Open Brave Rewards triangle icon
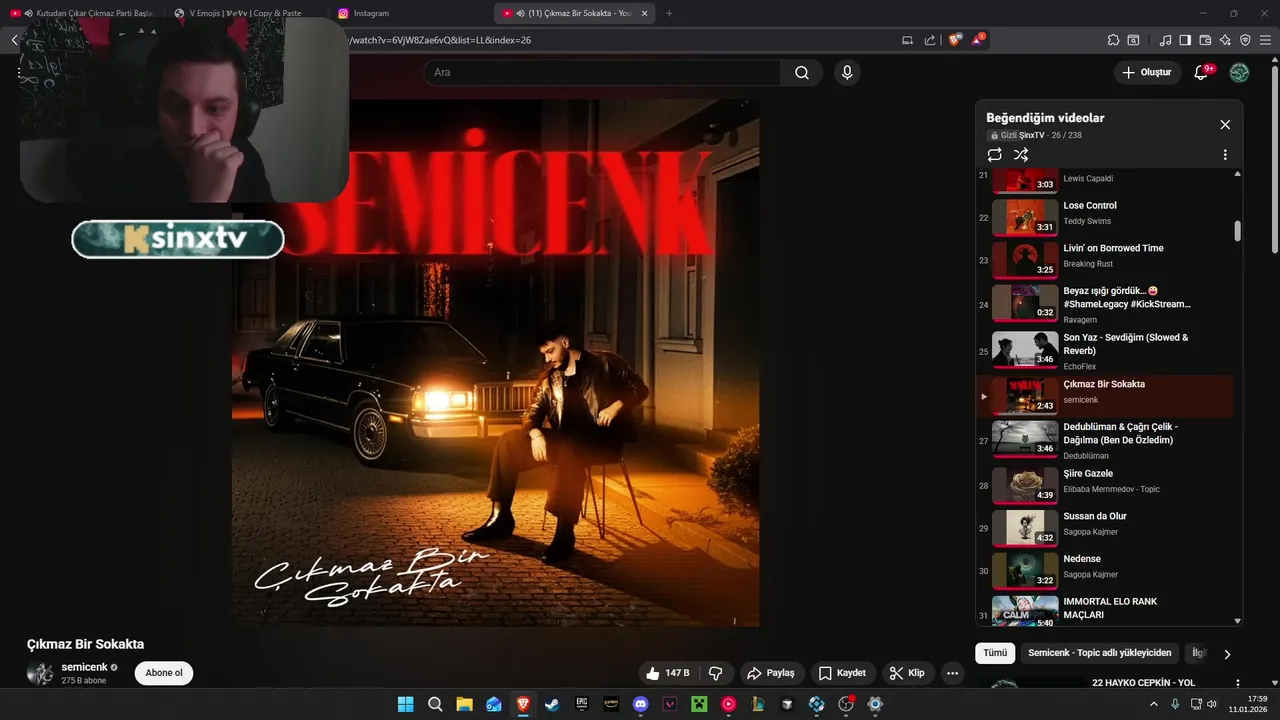Image resolution: width=1280 pixels, height=720 pixels. (x=977, y=40)
